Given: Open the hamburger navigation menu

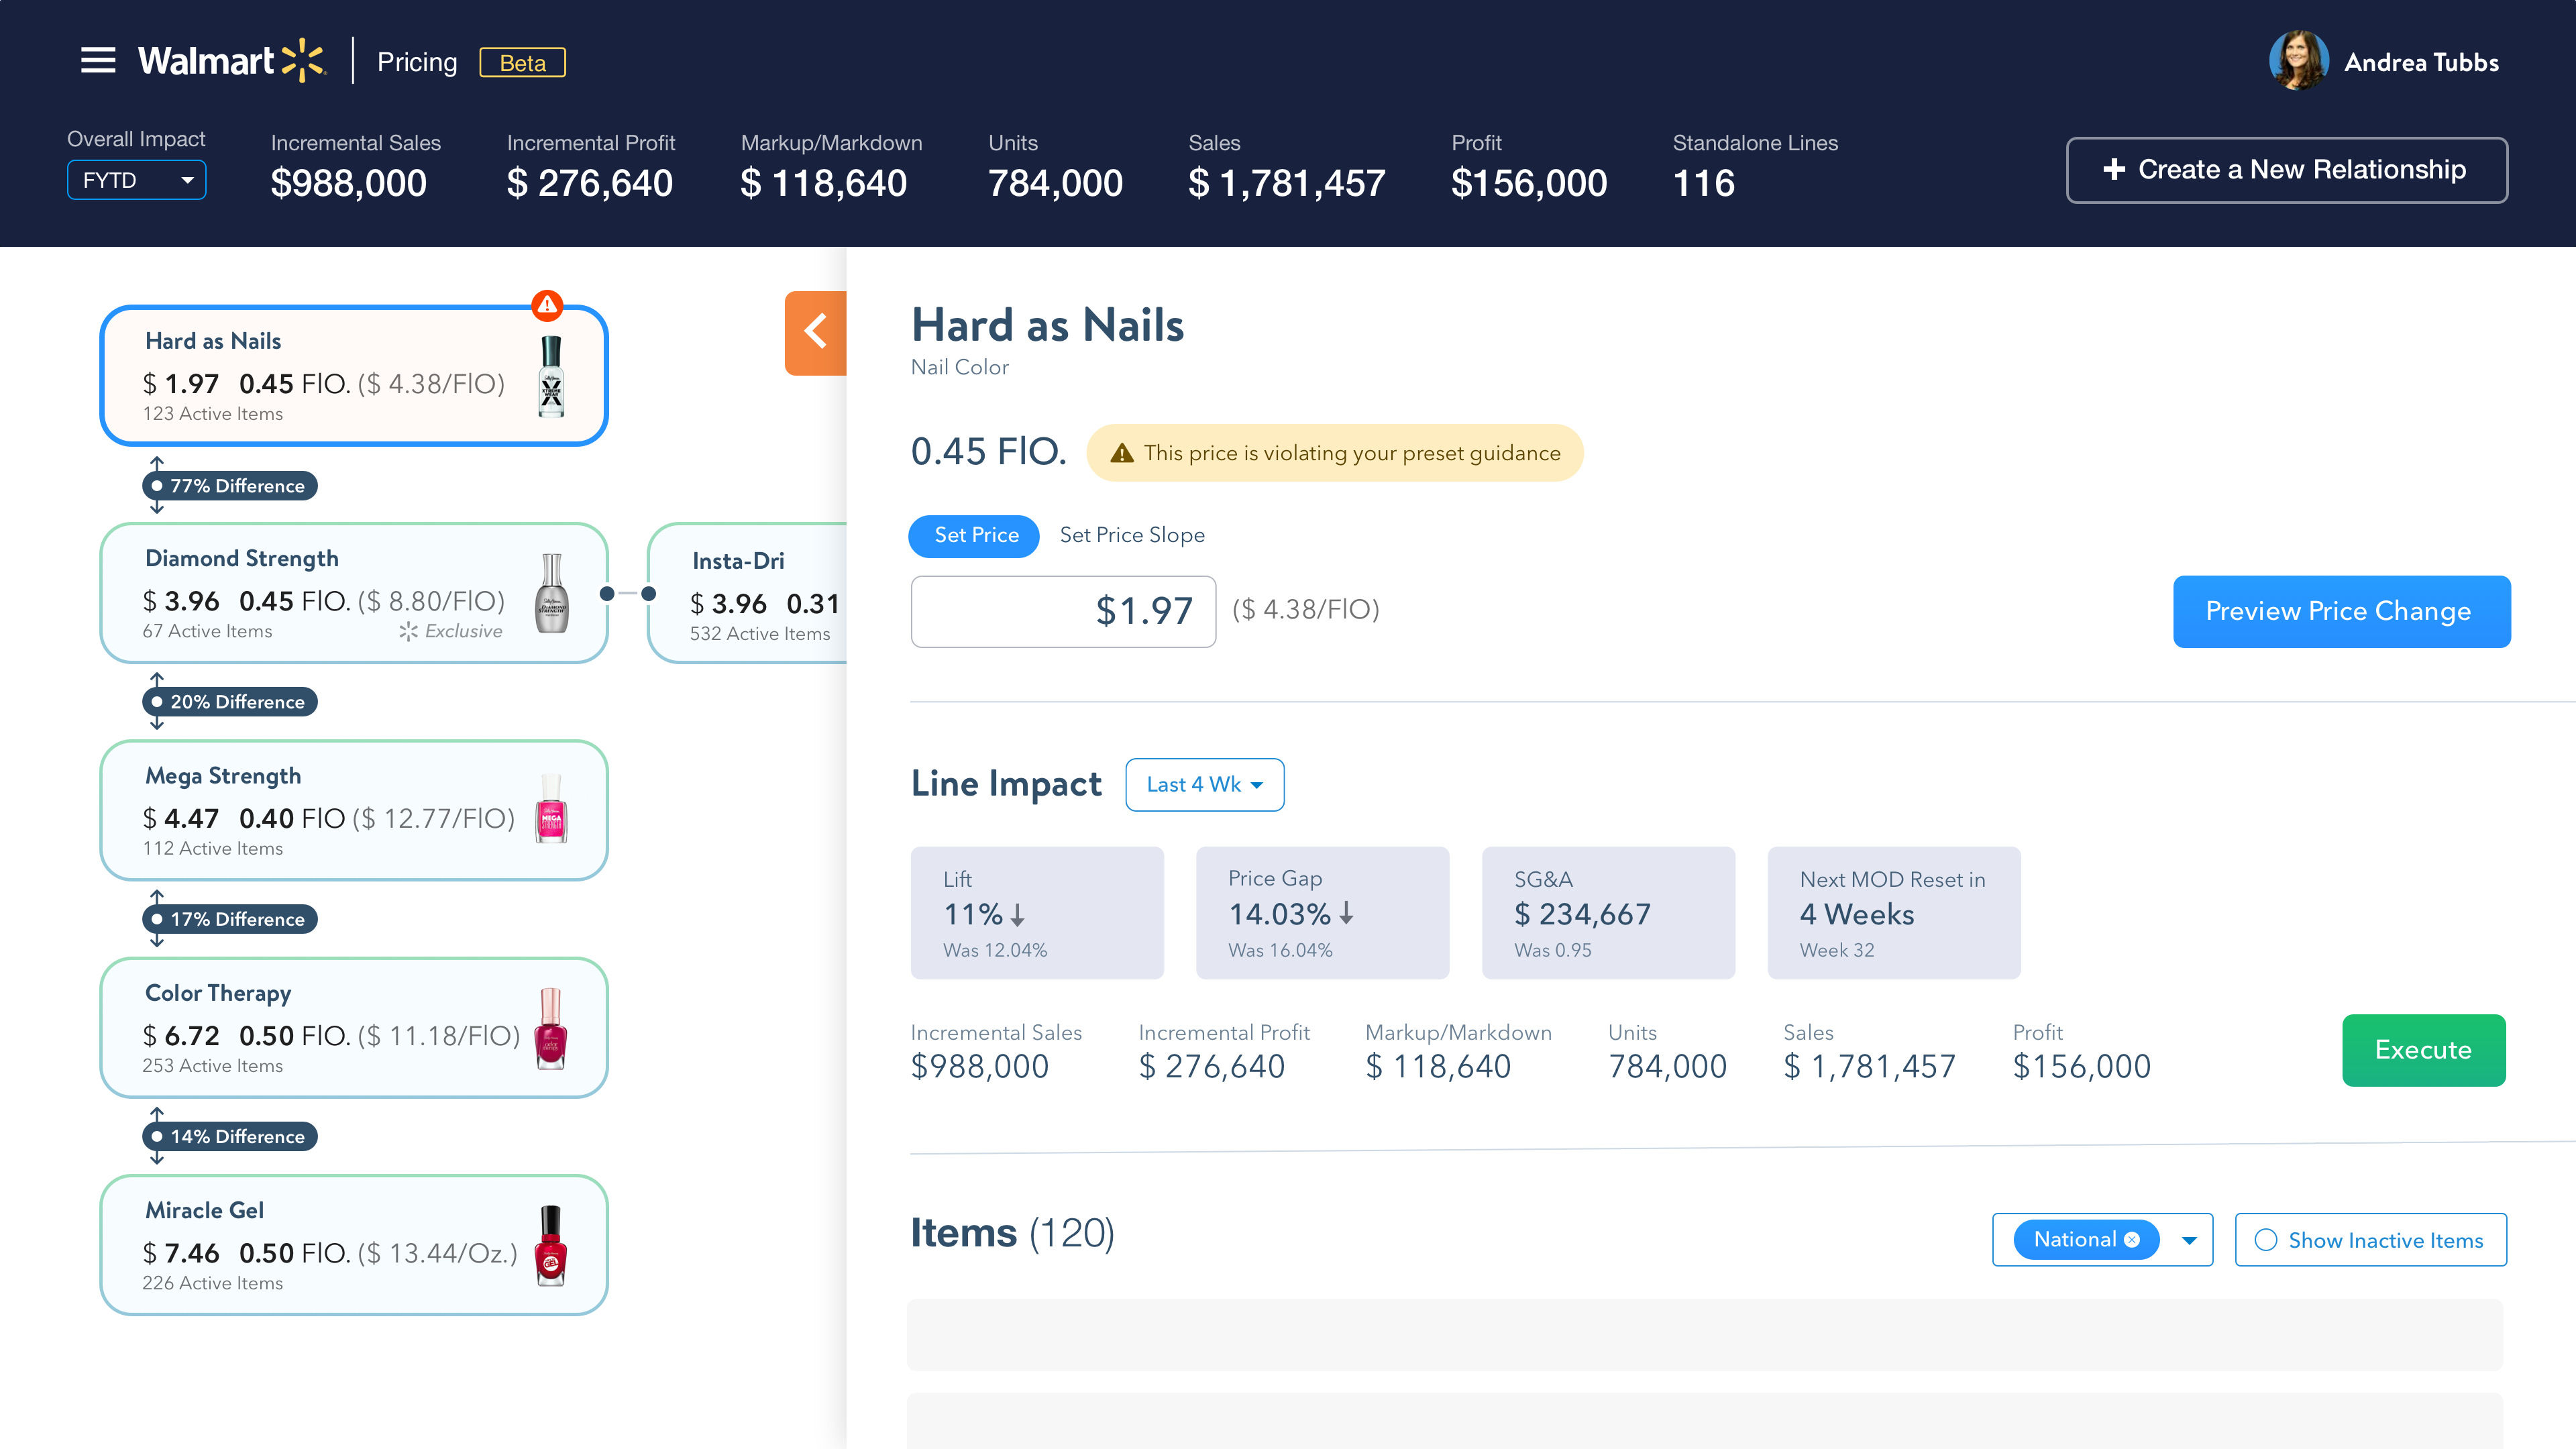Looking at the screenshot, I should [x=98, y=61].
